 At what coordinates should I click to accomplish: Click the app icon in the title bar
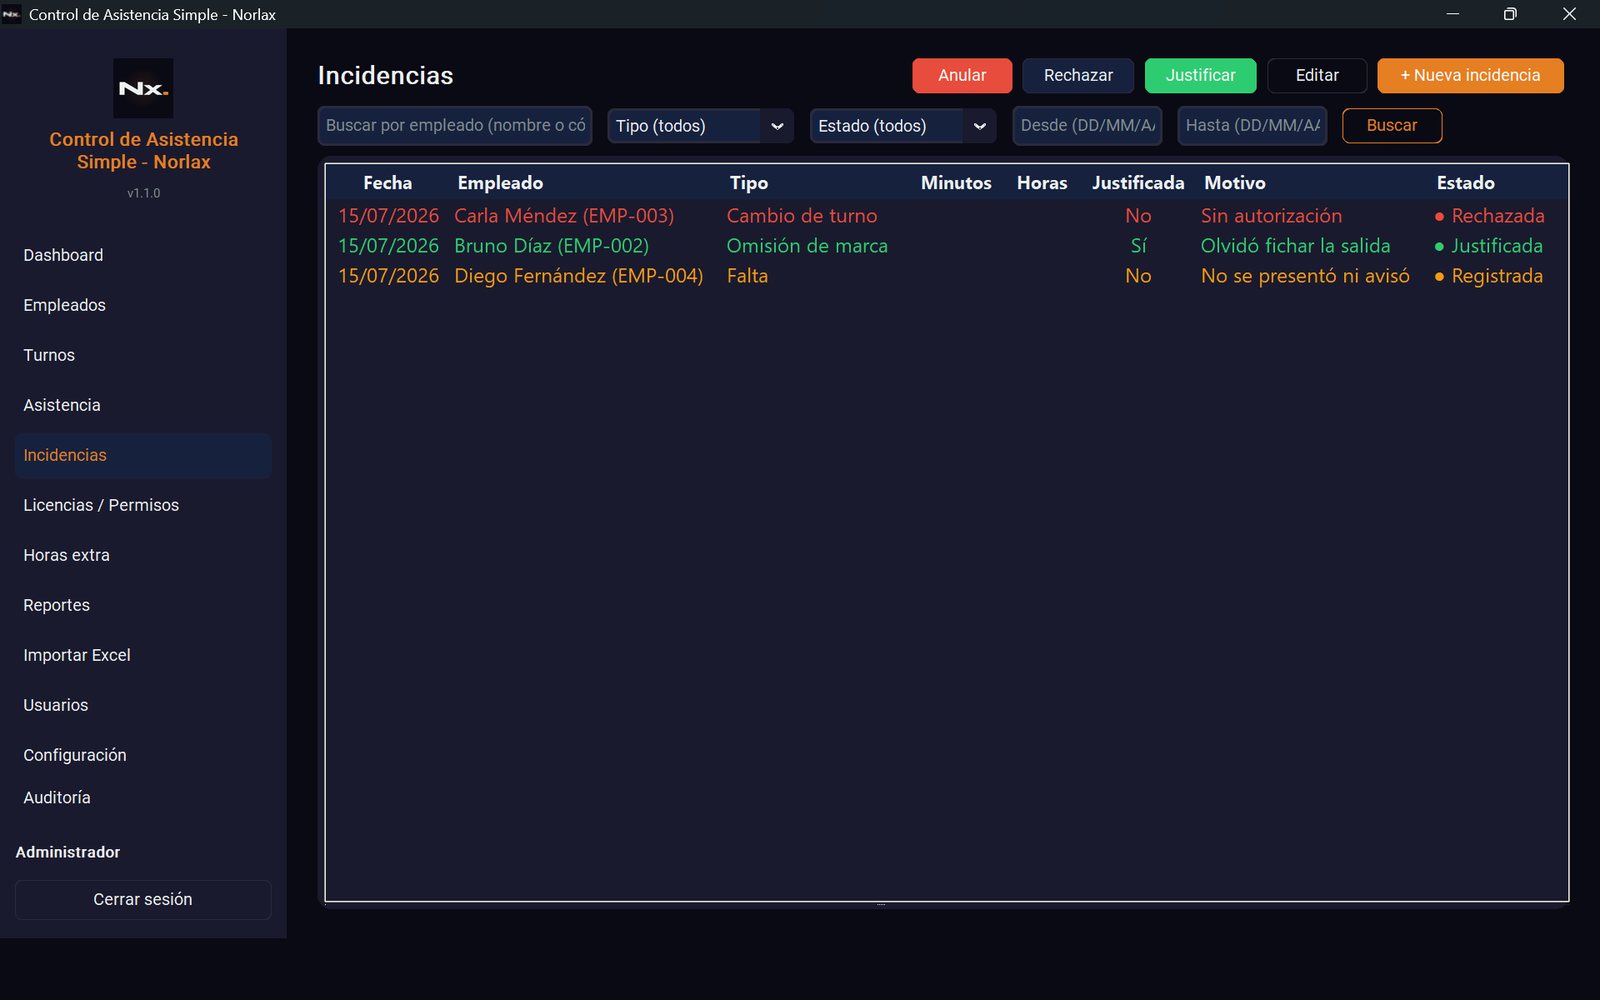12,14
